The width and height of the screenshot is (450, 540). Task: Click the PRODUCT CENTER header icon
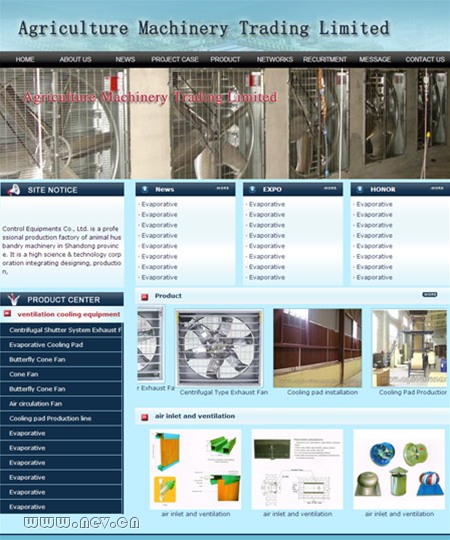13,299
